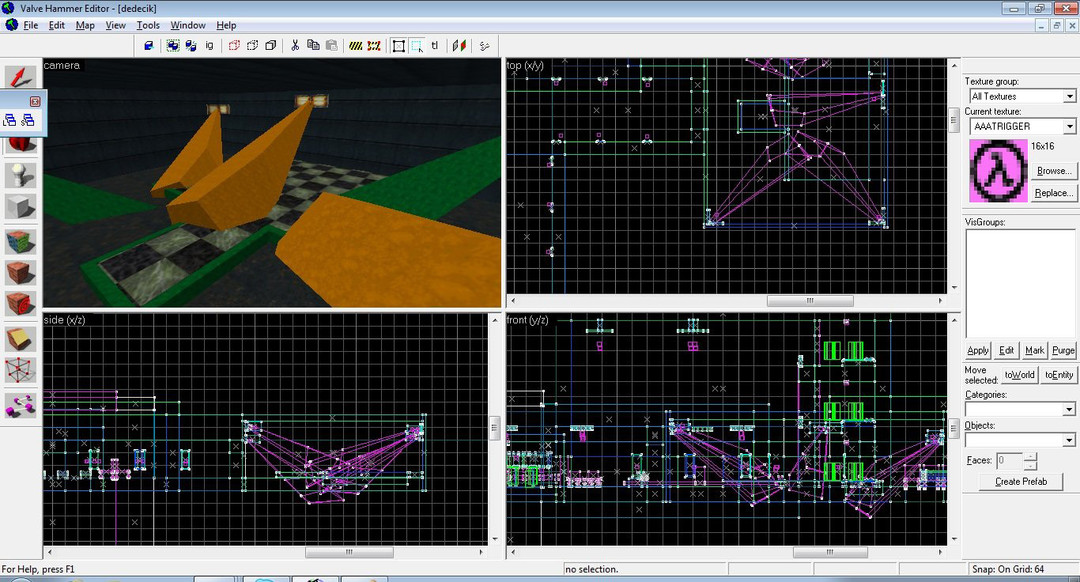This screenshot has width=1080, height=582.
Task: Close the small floating toolbar
Action: [x=35, y=101]
